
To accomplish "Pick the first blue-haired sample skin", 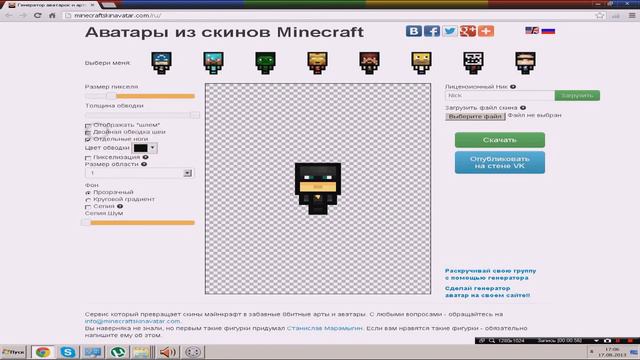I will point(161,63).
